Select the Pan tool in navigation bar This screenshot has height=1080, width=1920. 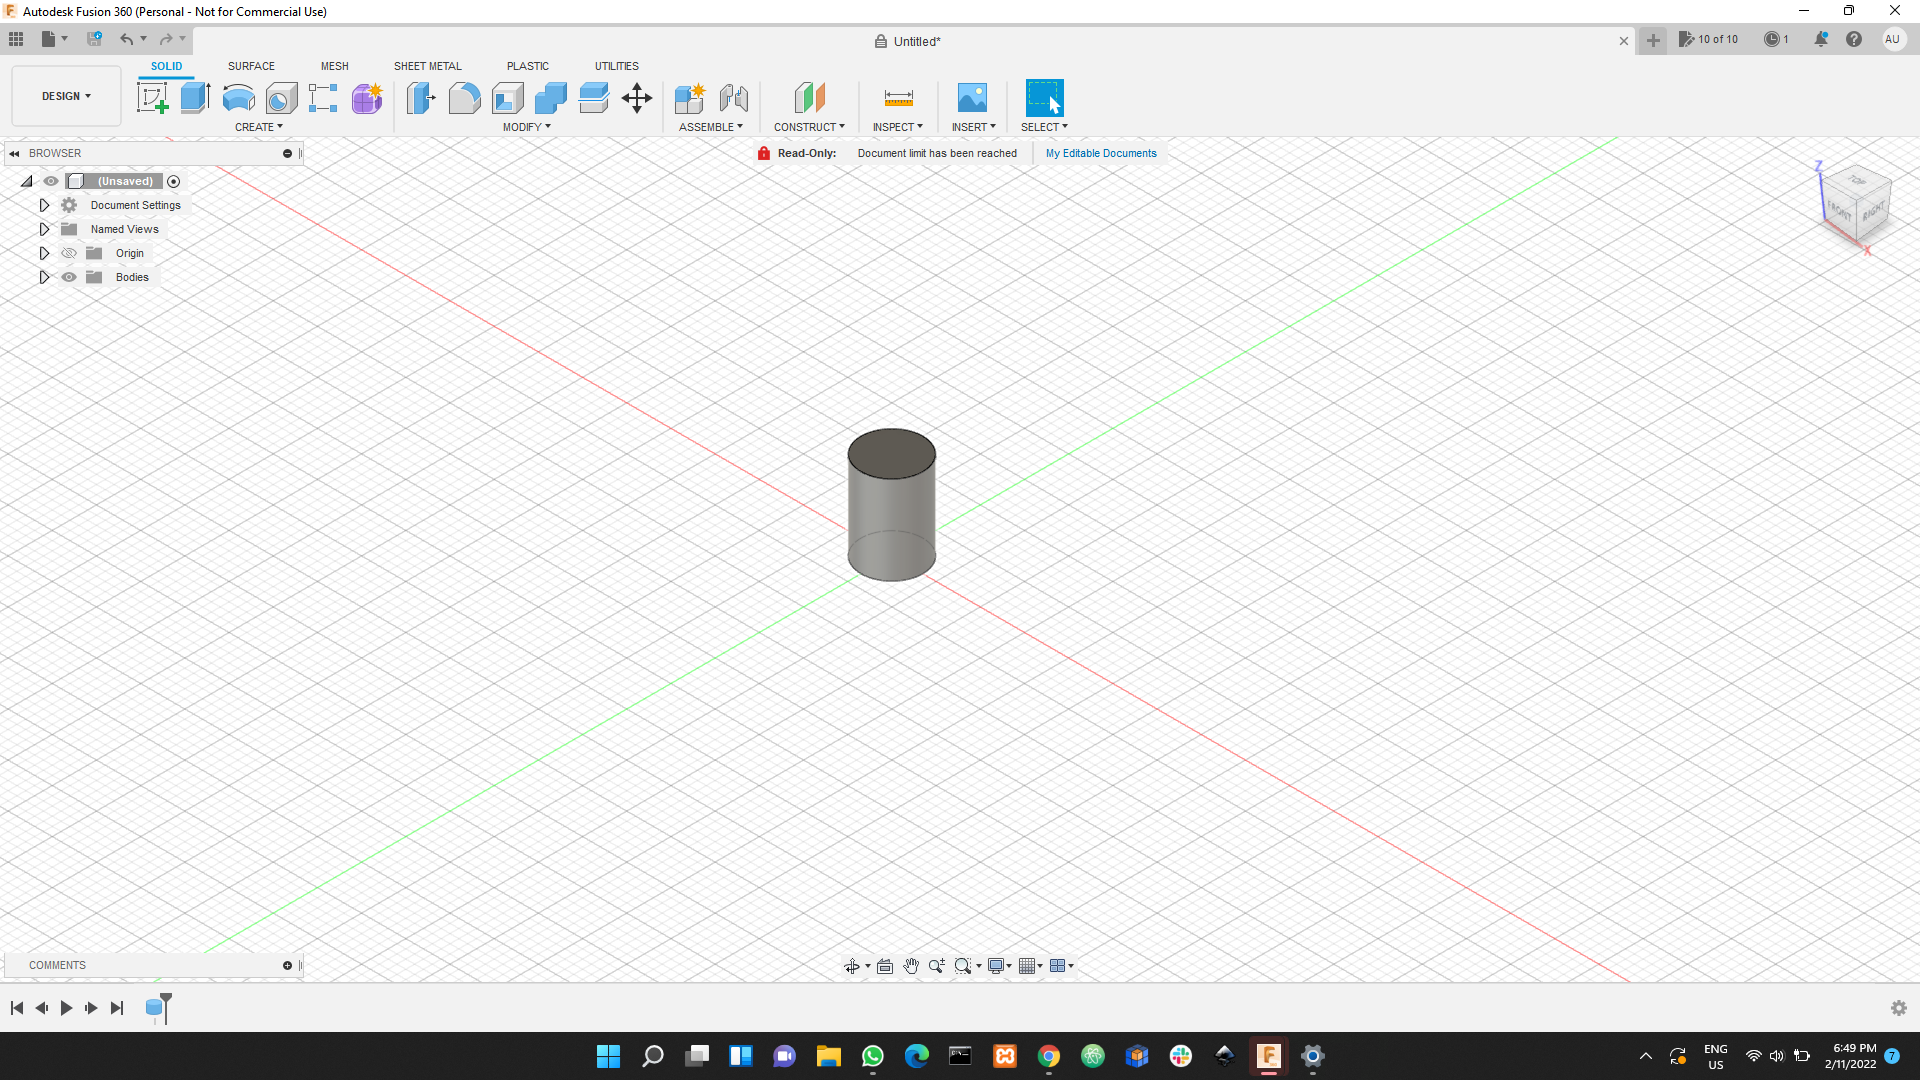point(911,966)
